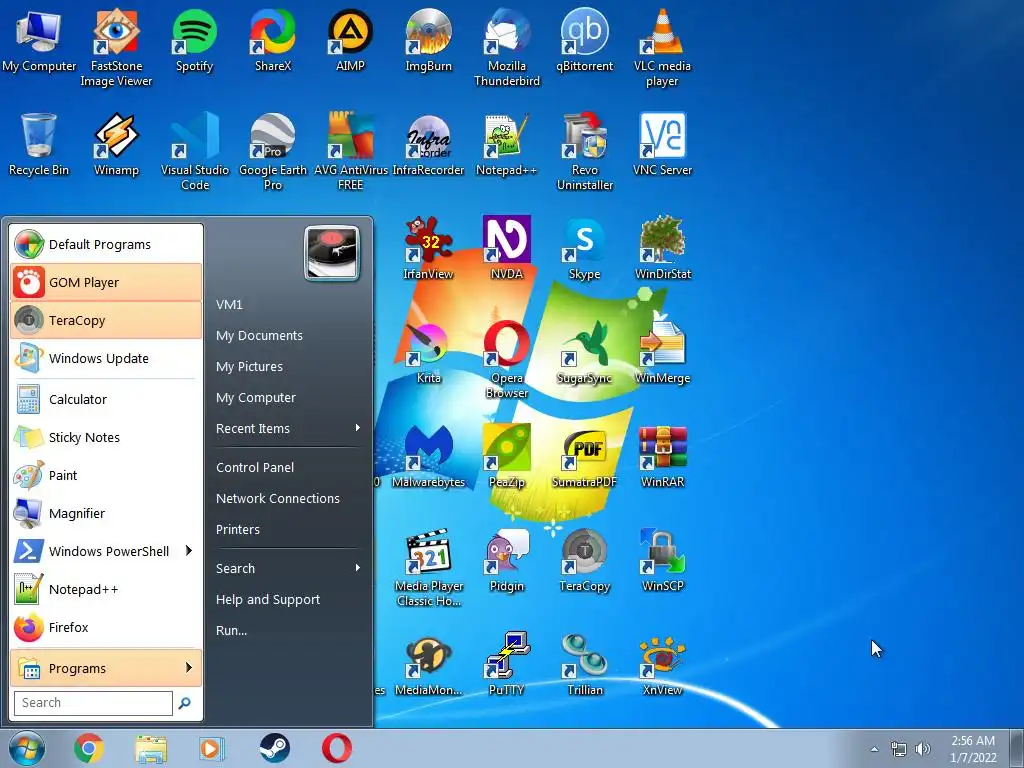
Task: Expand the Search submenu in Start menu
Action: [288, 568]
